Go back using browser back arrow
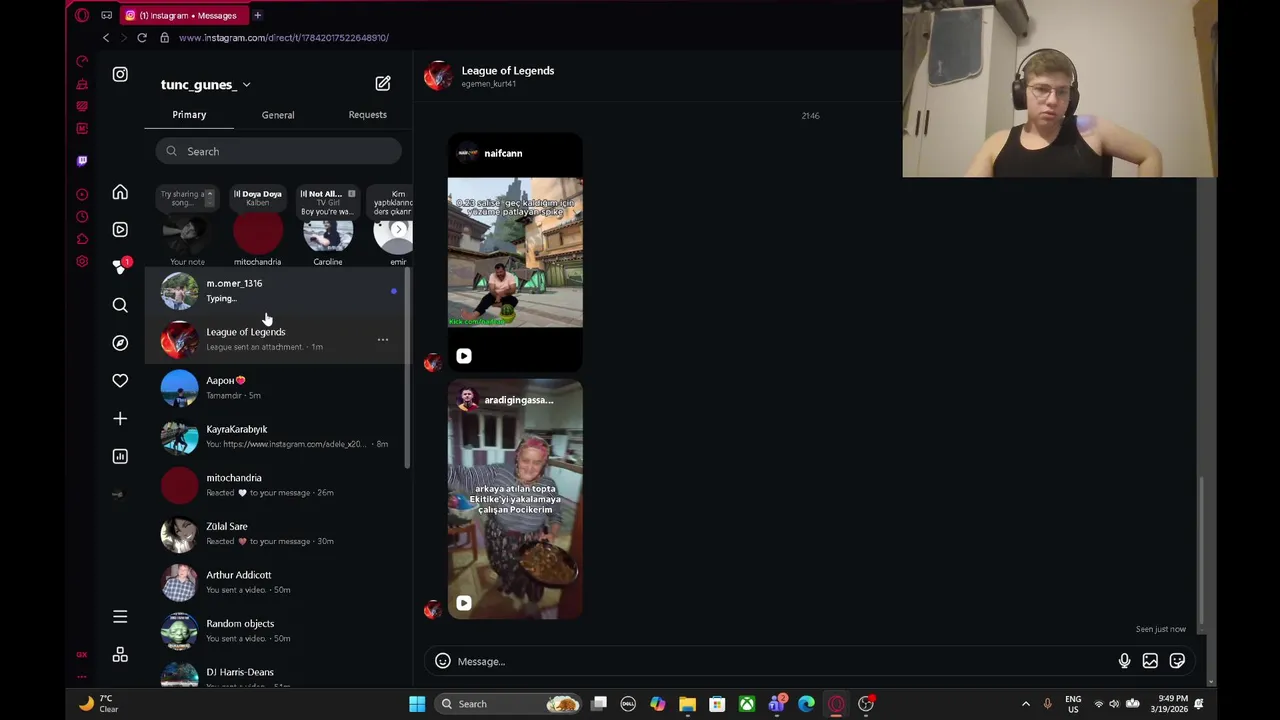 (106, 38)
